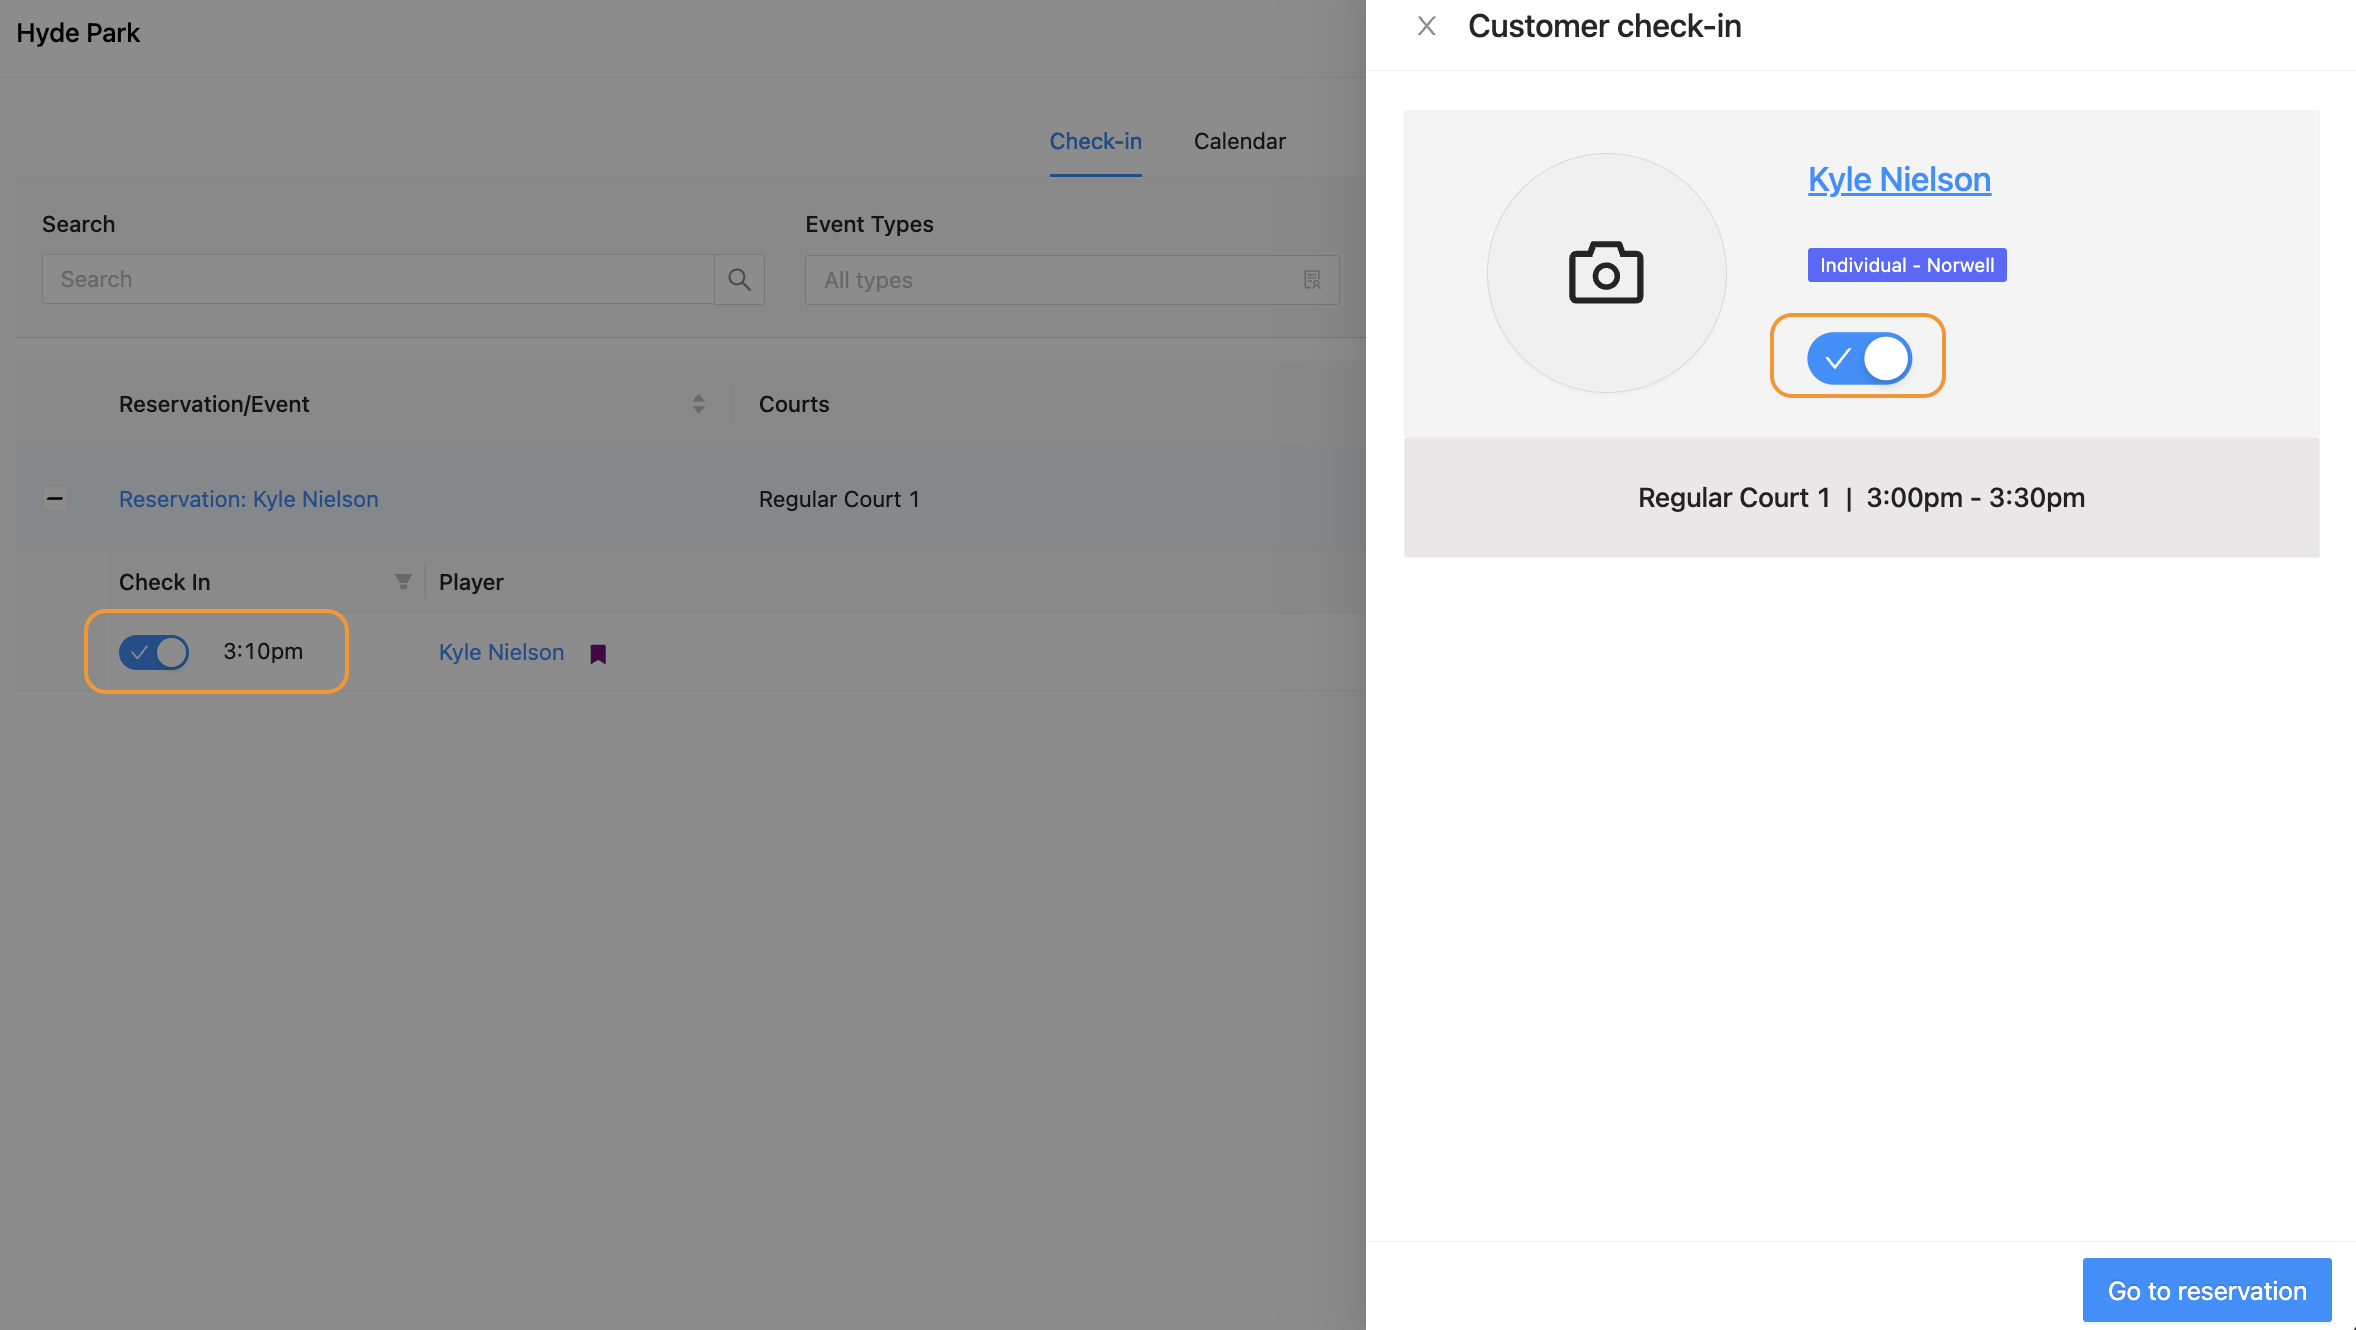Image resolution: width=2356 pixels, height=1330 pixels.
Task: Close the Customer check-in panel
Action: pyautogui.click(x=1427, y=26)
